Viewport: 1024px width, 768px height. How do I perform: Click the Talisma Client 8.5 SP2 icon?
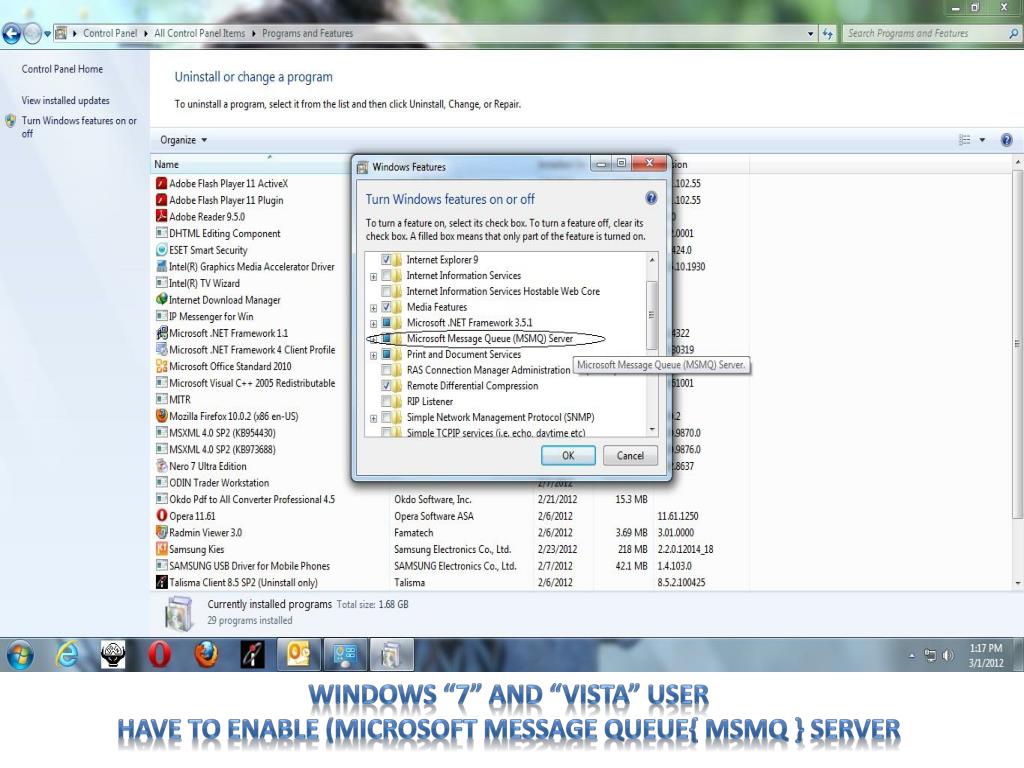[161, 582]
